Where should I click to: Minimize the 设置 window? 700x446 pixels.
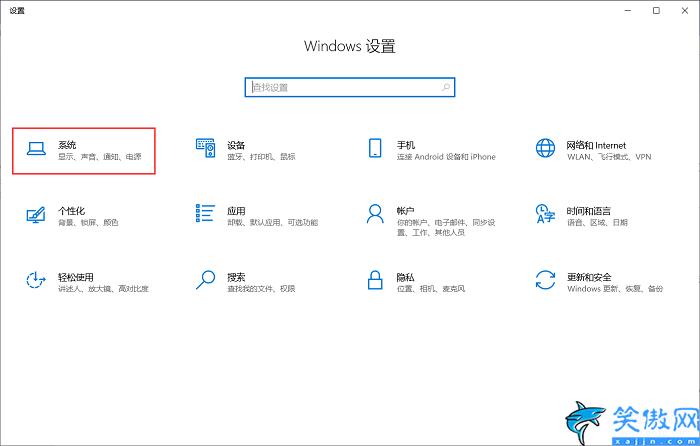[x=628, y=11]
